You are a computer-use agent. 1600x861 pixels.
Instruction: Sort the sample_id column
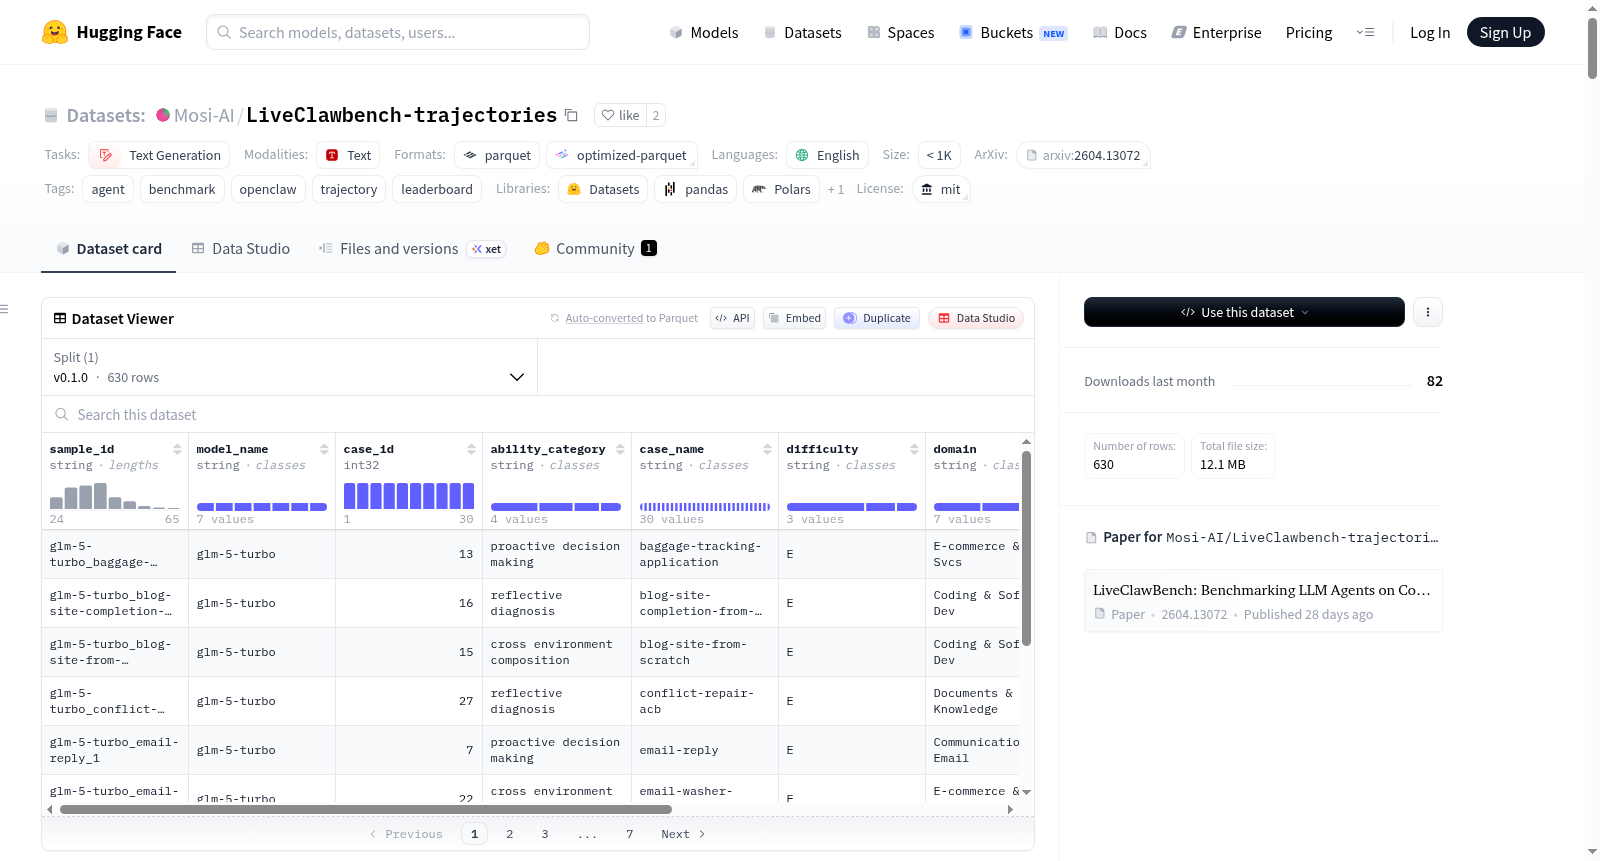(177, 449)
